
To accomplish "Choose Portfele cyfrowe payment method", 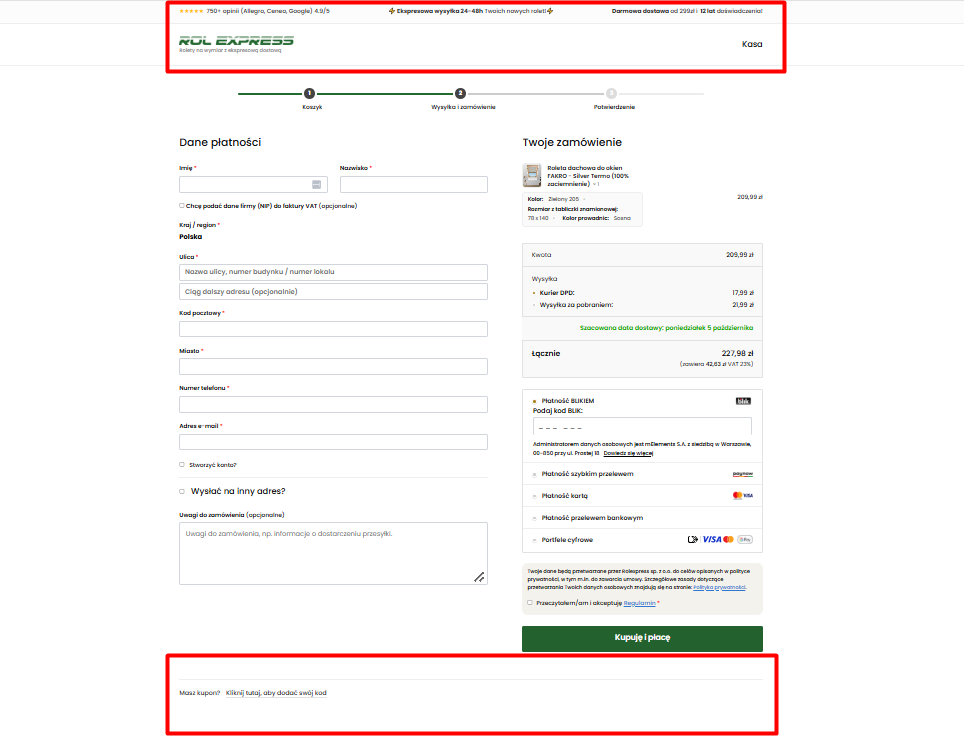I will coord(534,540).
